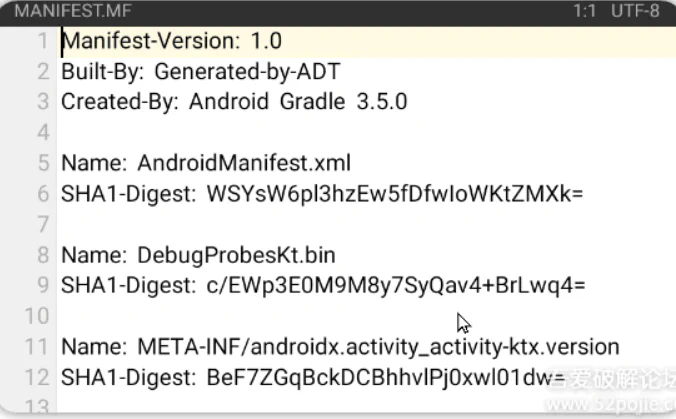
Task: Click the 1:1 cursor position indicator
Action: [585, 10]
